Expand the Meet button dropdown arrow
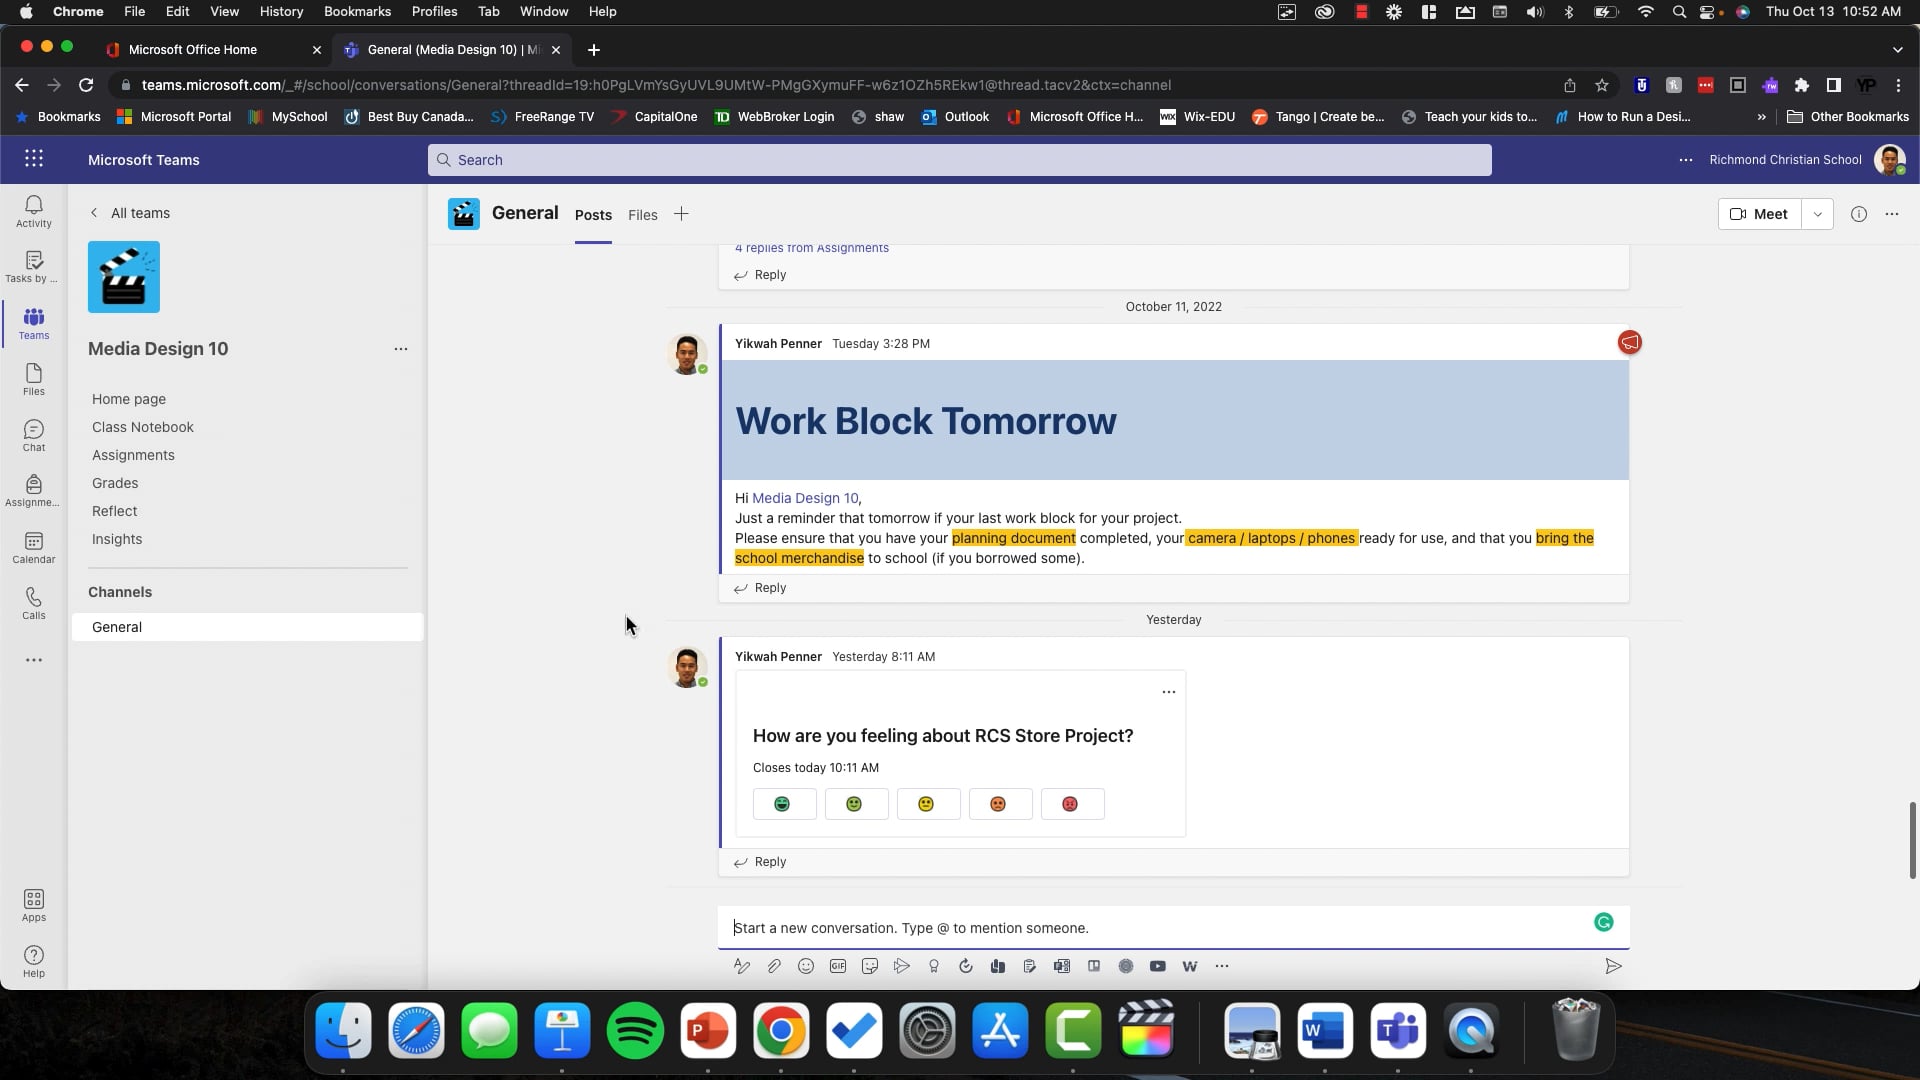1920x1080 pixels. pyautogui.click(x=1817, y=213)
